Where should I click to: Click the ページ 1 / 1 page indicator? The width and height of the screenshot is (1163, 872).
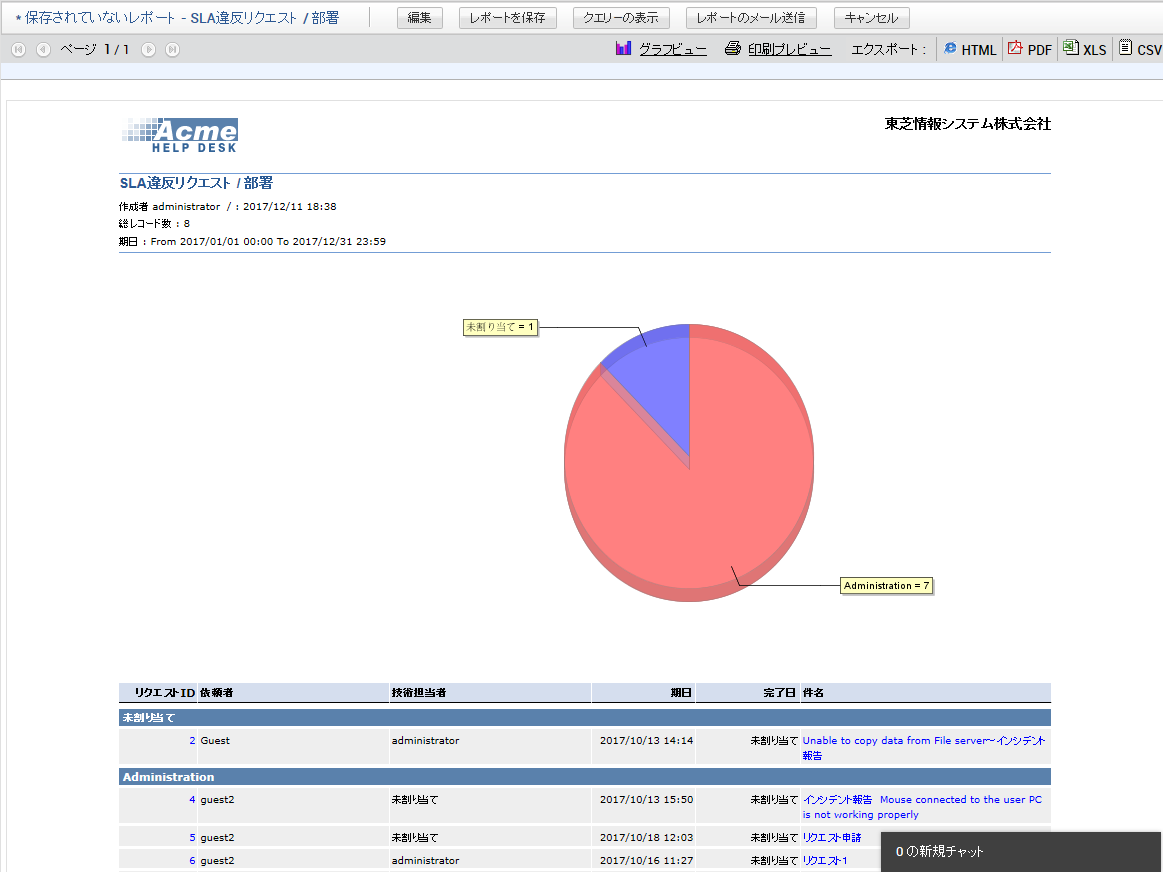pos(94,50)
